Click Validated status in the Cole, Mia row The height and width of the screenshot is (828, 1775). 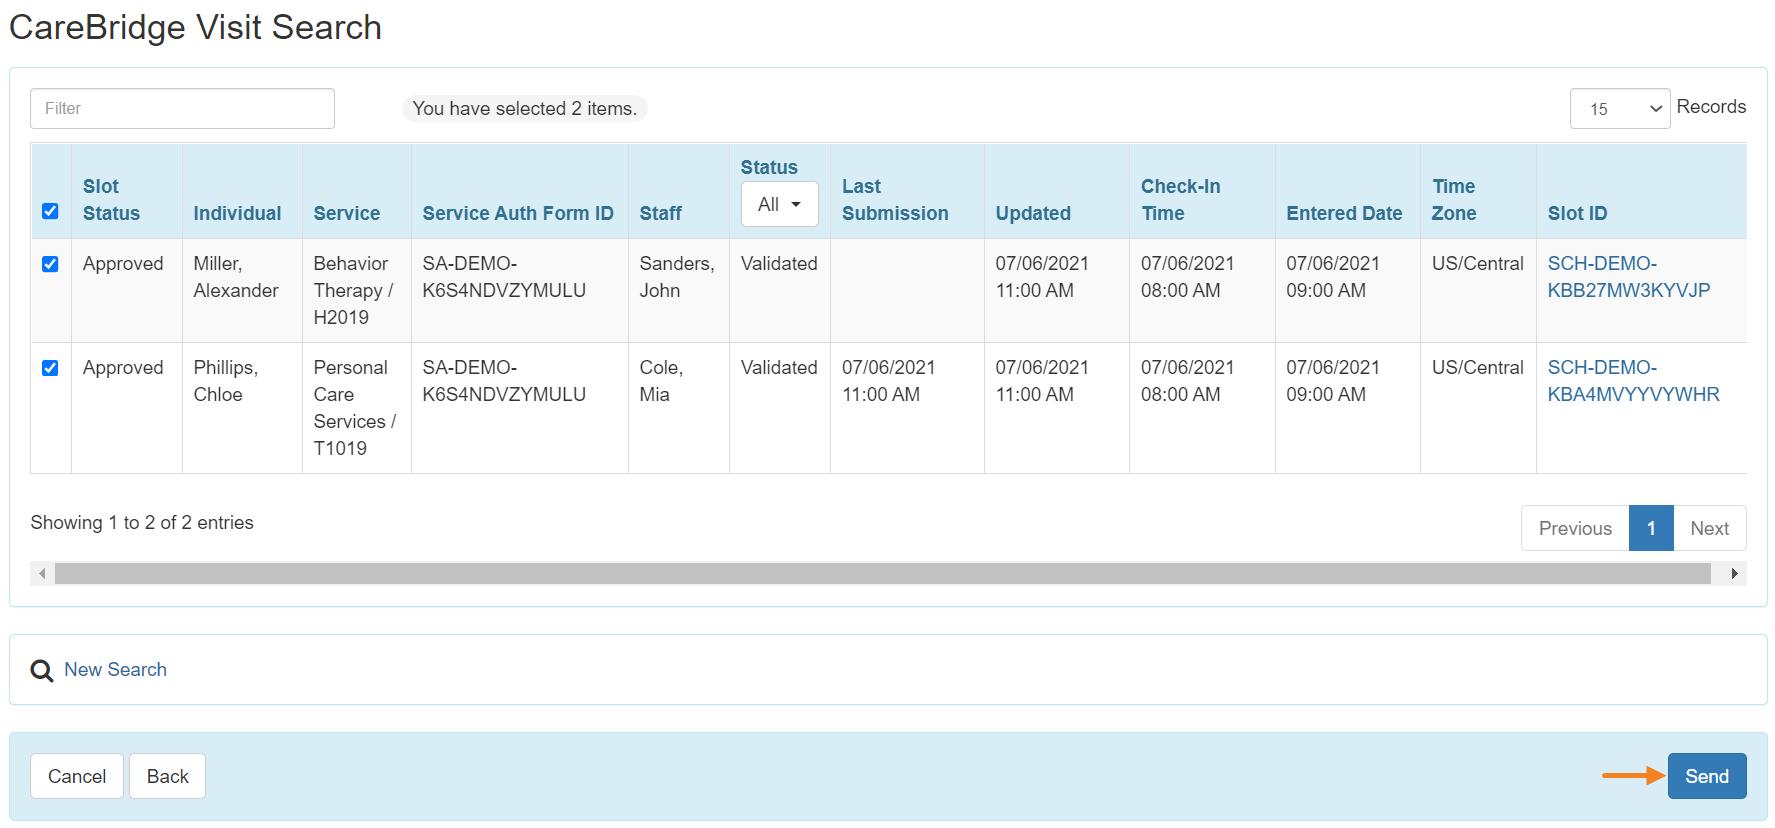pyautogui.click(x=779, y=368)
